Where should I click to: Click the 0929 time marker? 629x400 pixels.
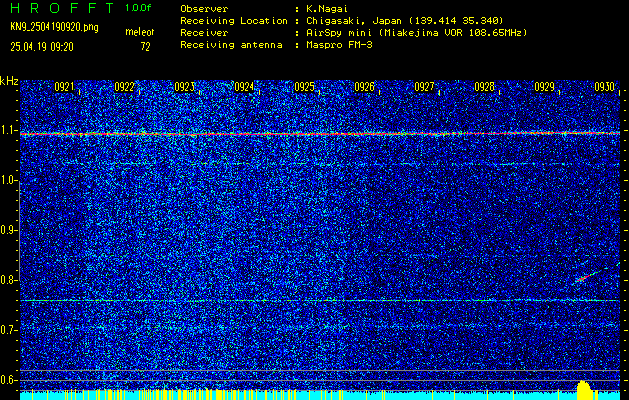pyautogui.click(x=545, y=87)
